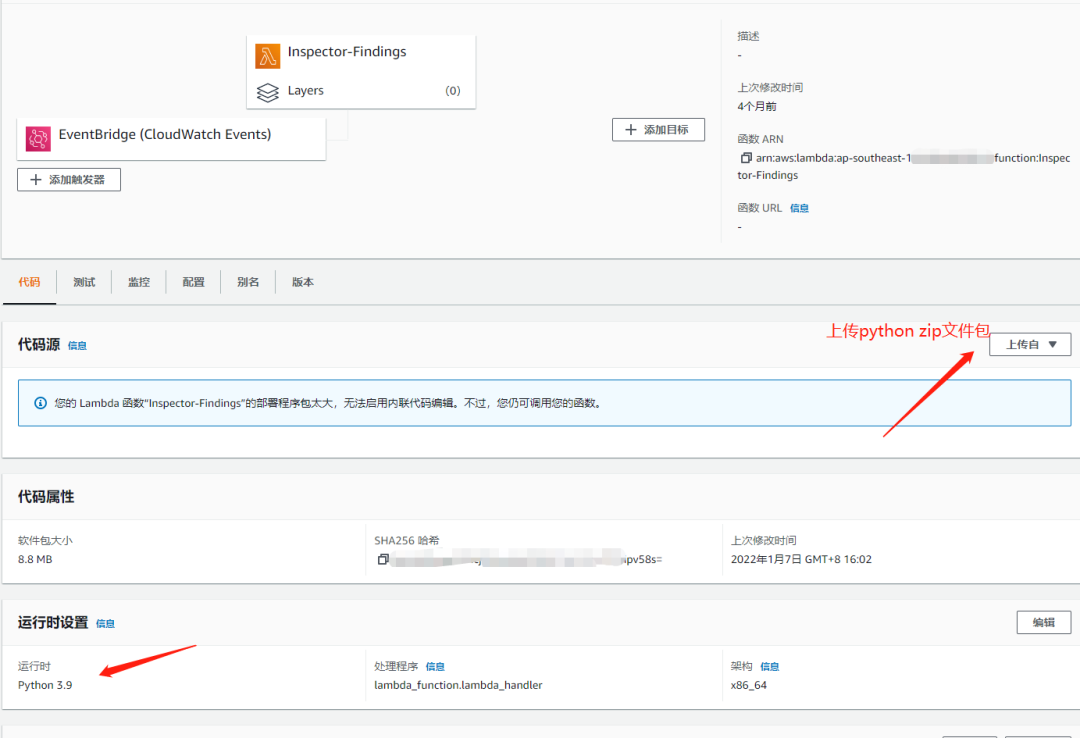Click the 添加目标 button
This screenshot has height=738, width=1080.
(x=658, y=130)
